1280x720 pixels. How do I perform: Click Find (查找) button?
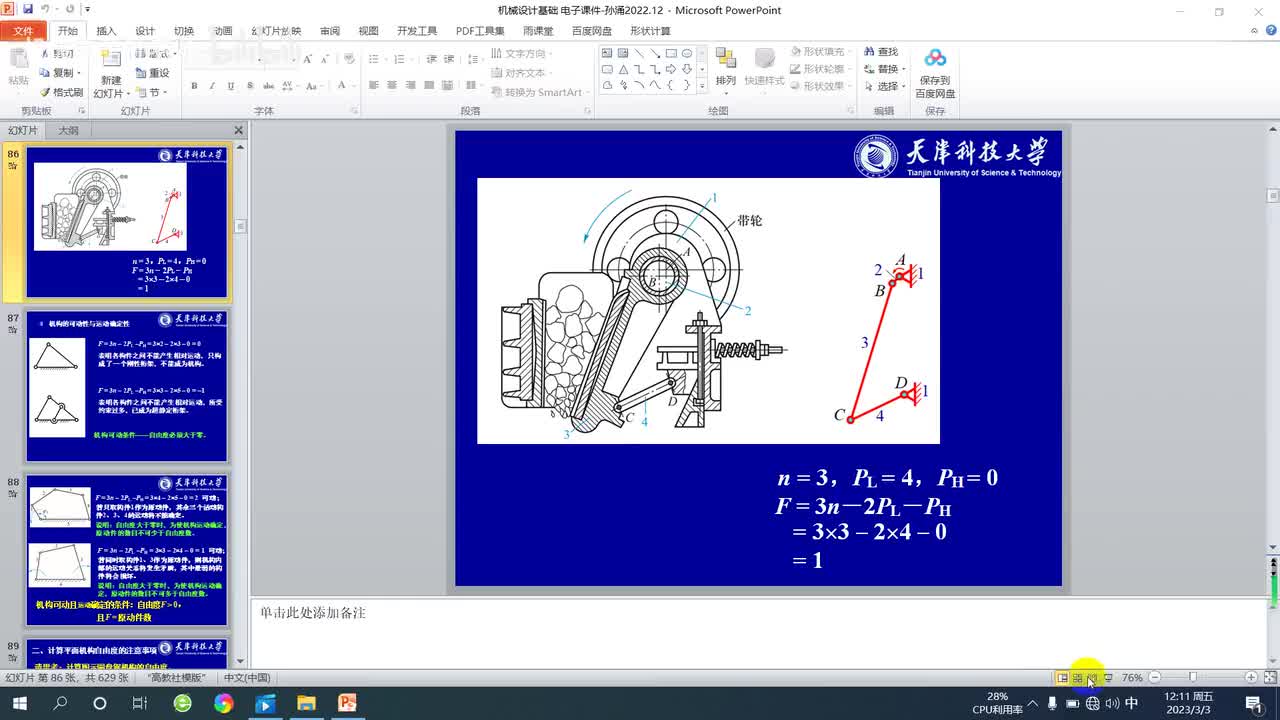pos(881,52)
